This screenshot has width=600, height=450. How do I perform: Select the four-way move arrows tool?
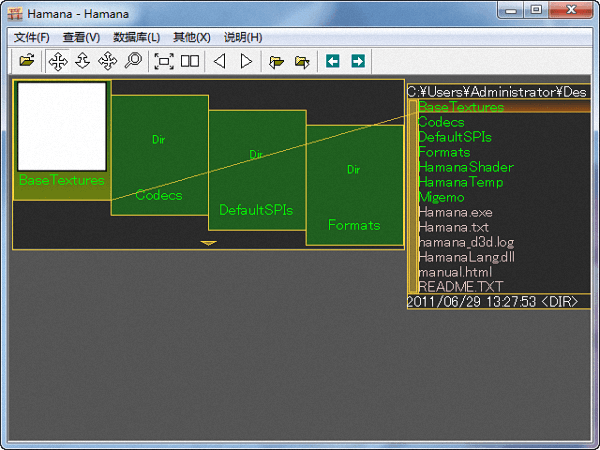58,61
